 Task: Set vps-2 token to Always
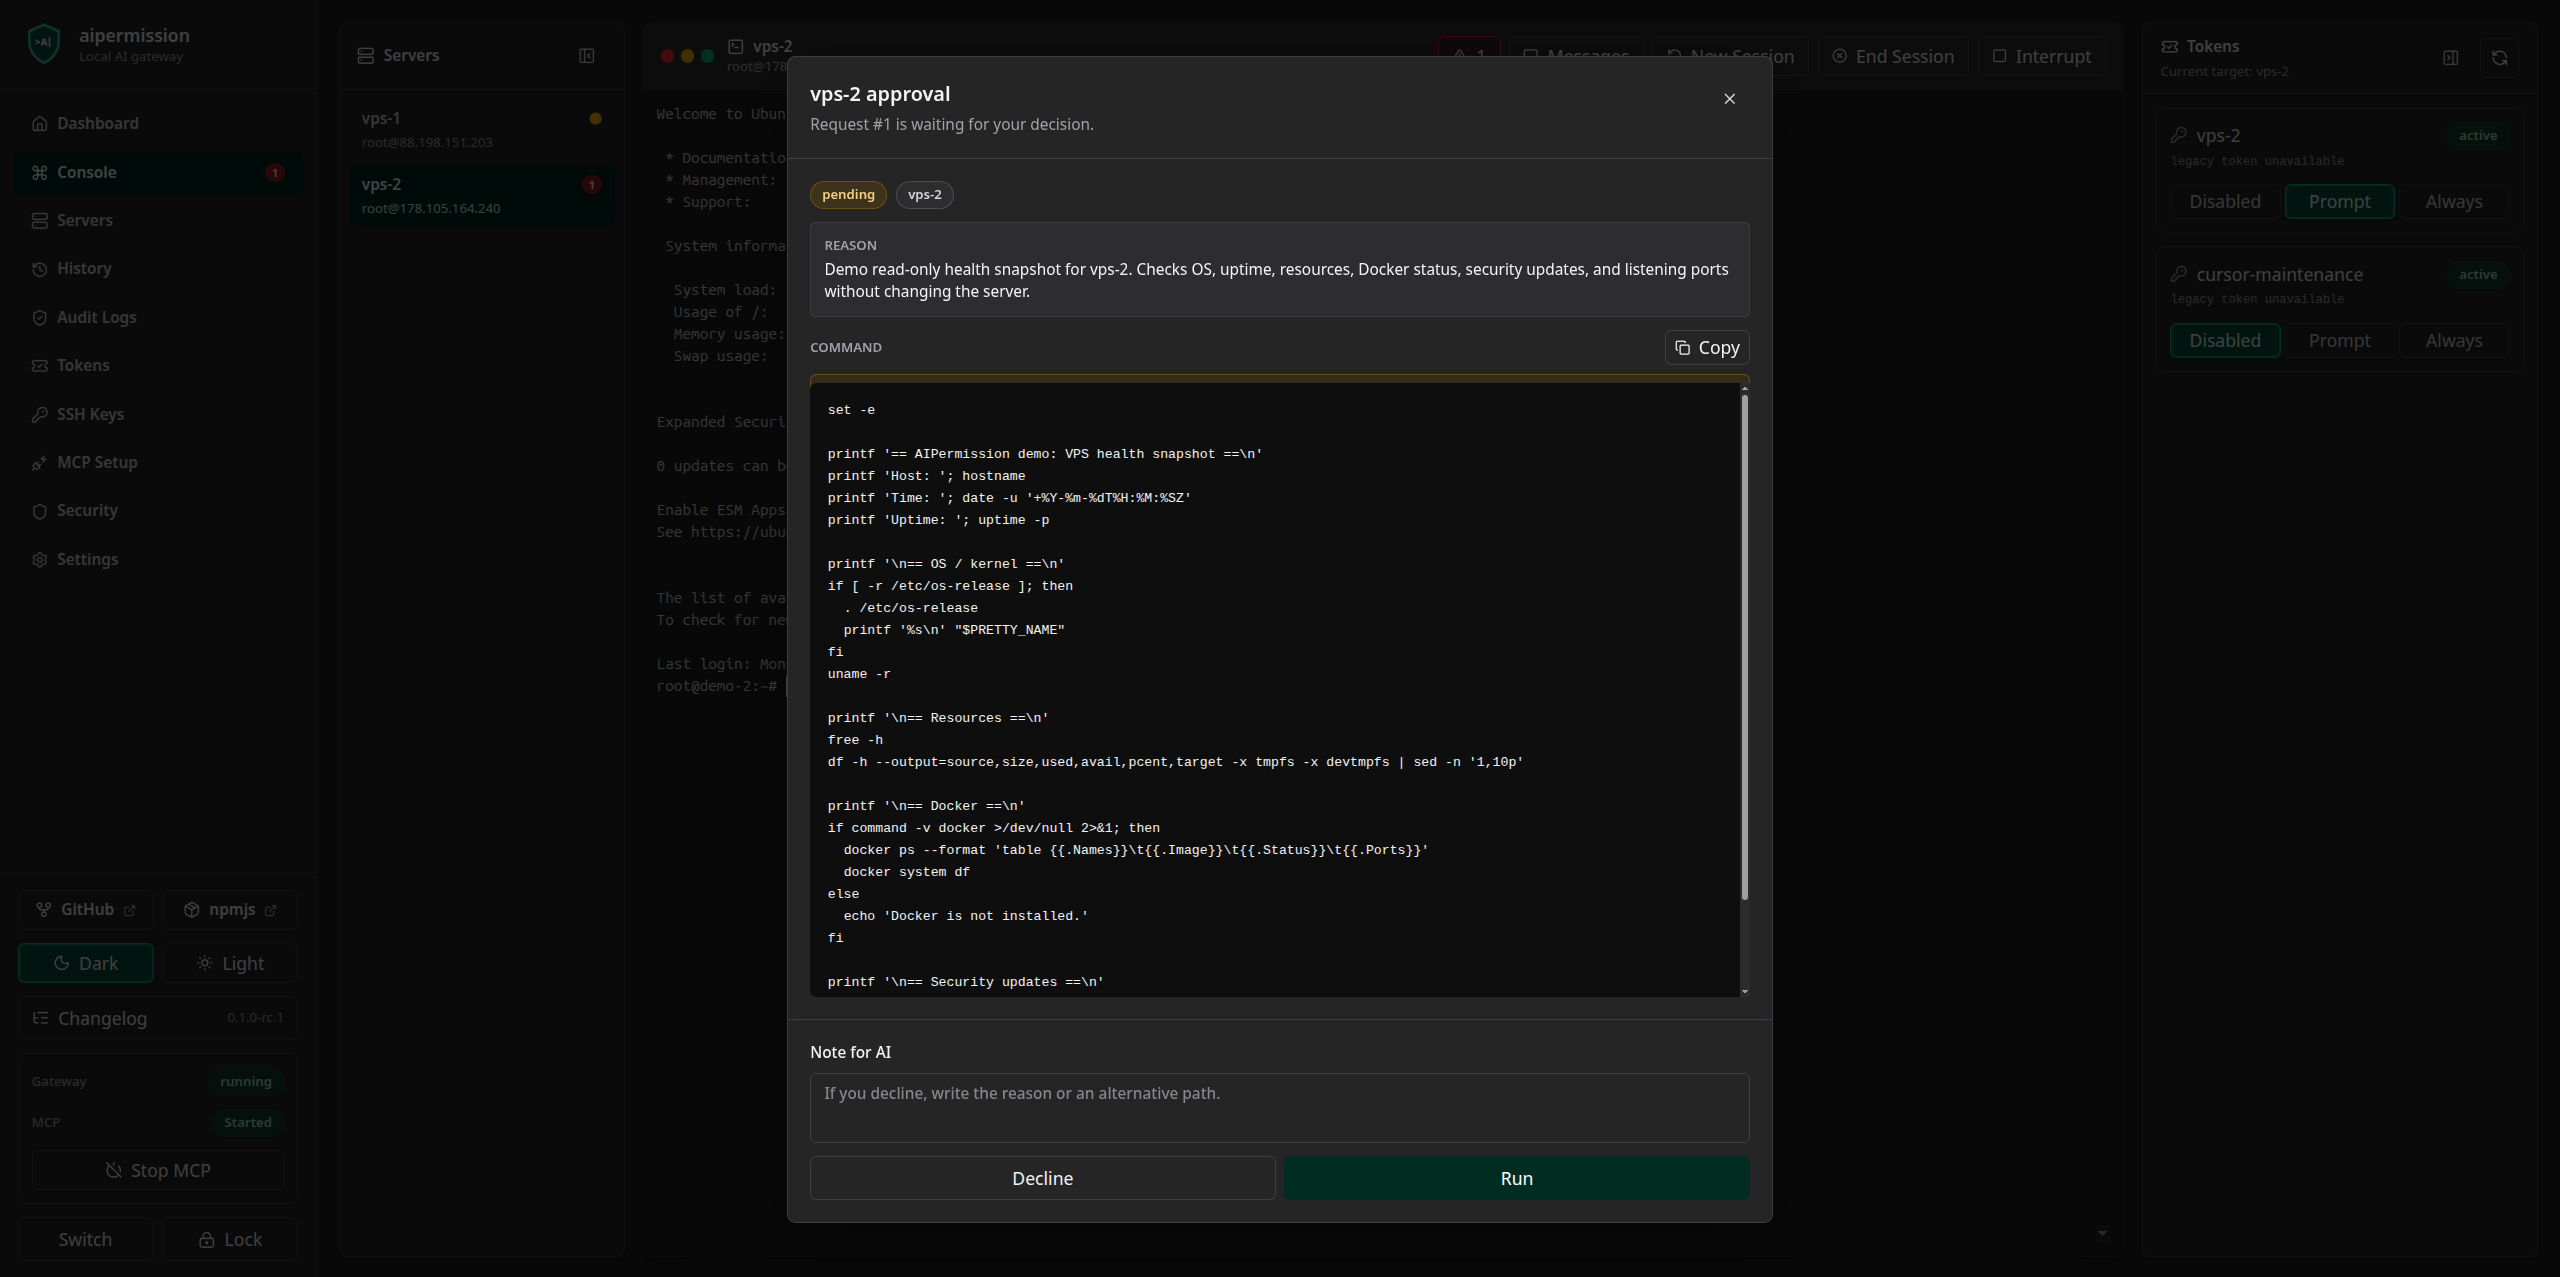pos(2453,201)
